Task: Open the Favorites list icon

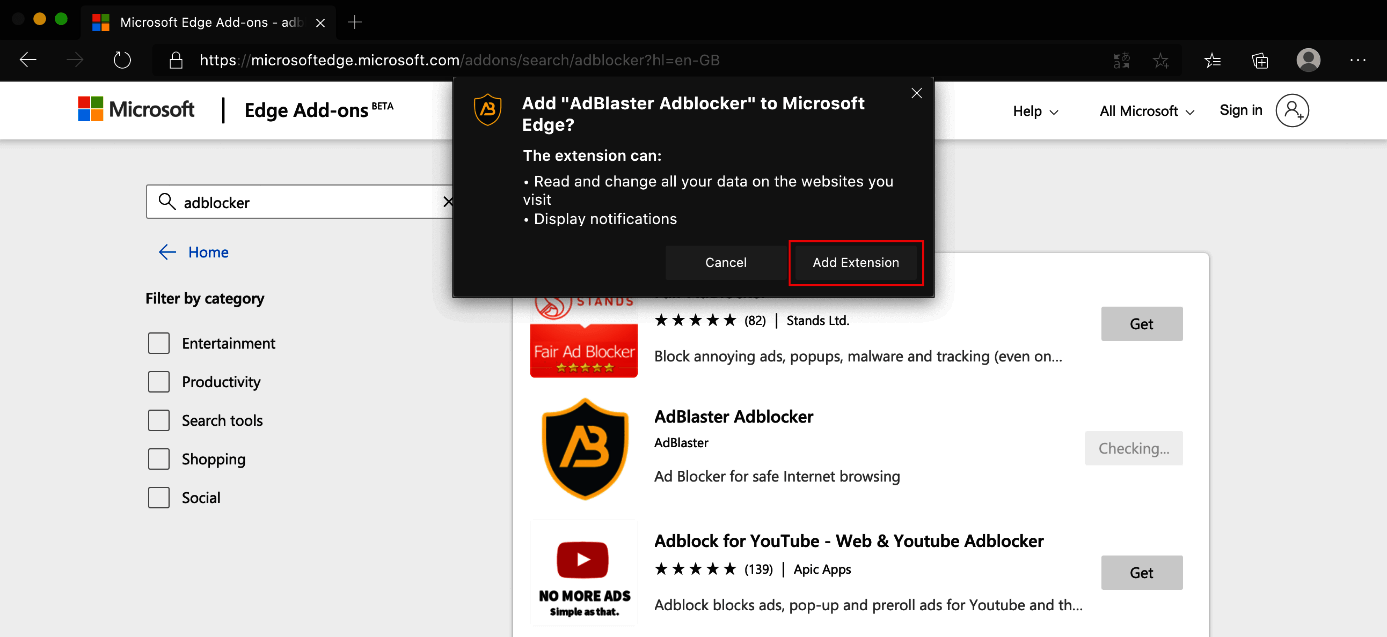Action: coord(1213,60)
